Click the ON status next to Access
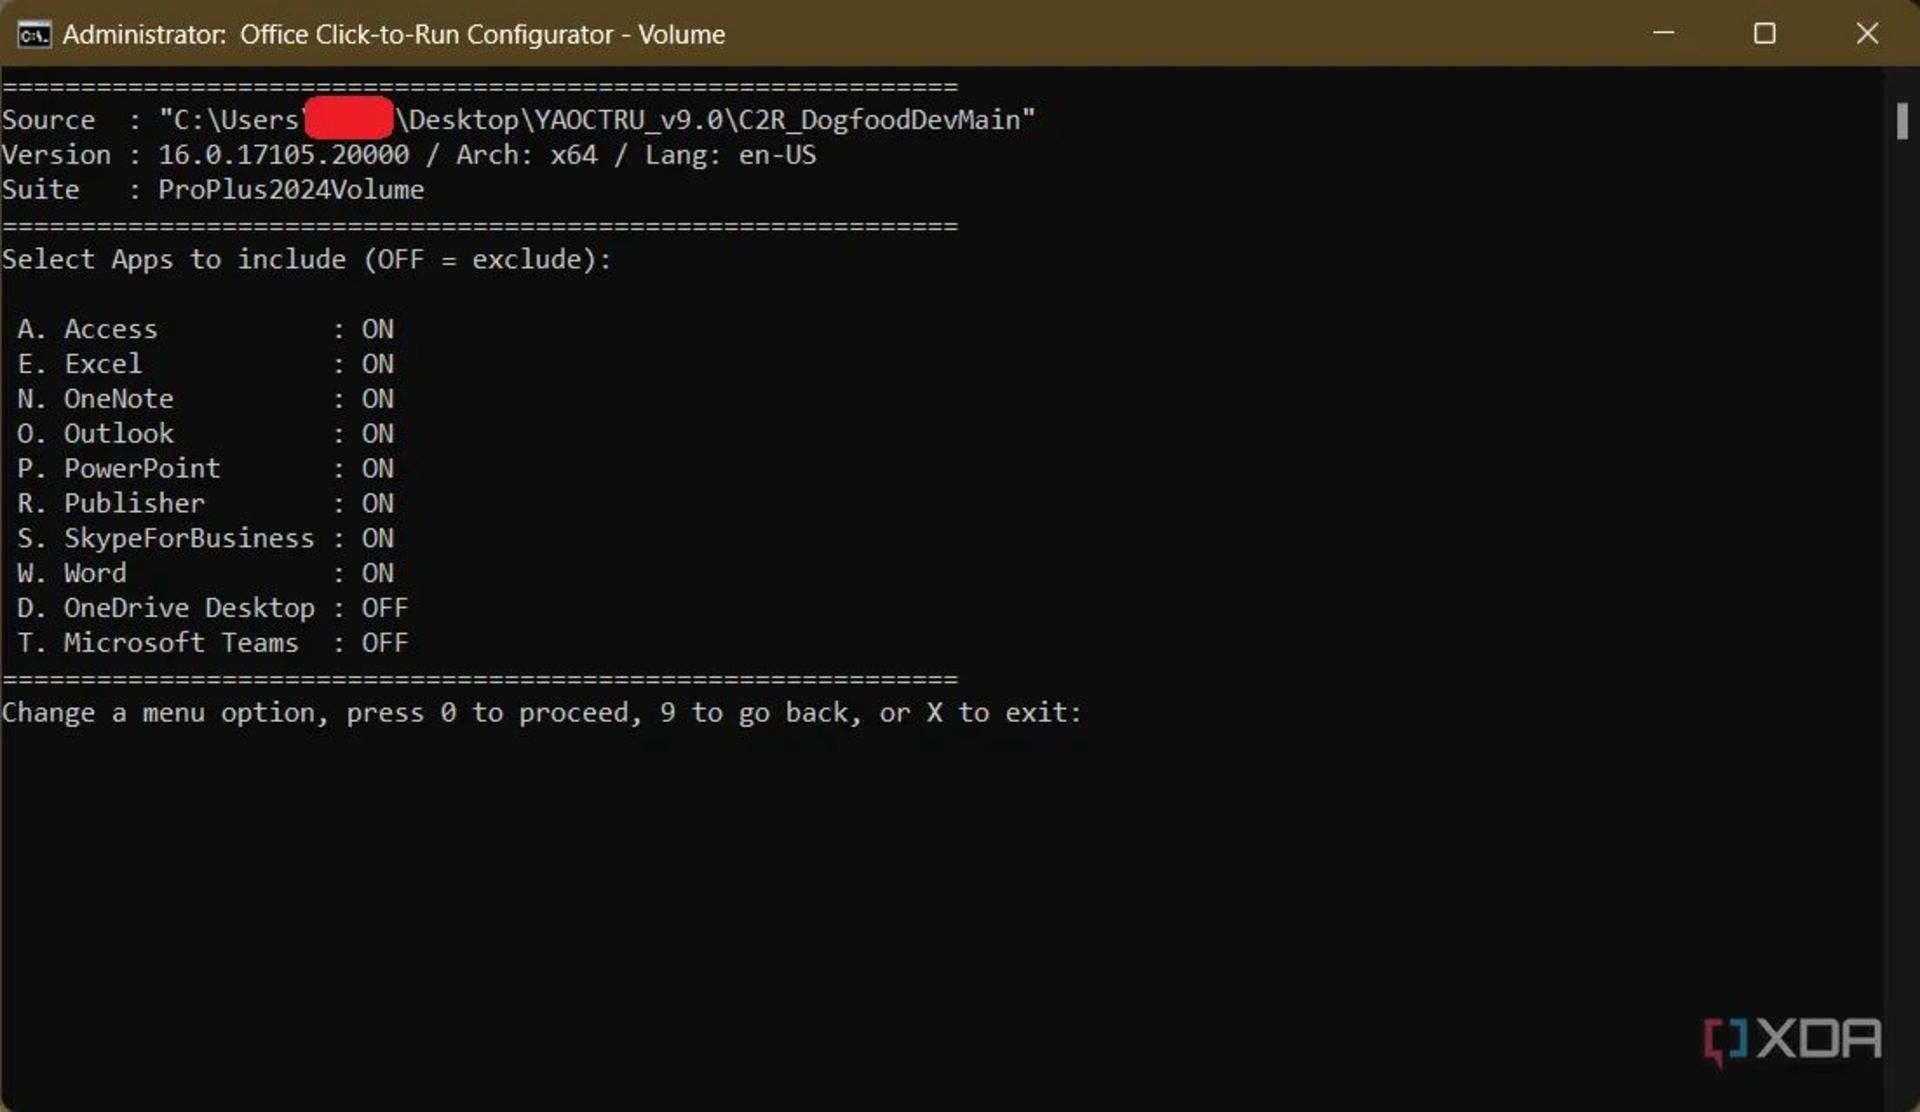This screenshot has height=1112, width=1920. (x=377, y=329)
